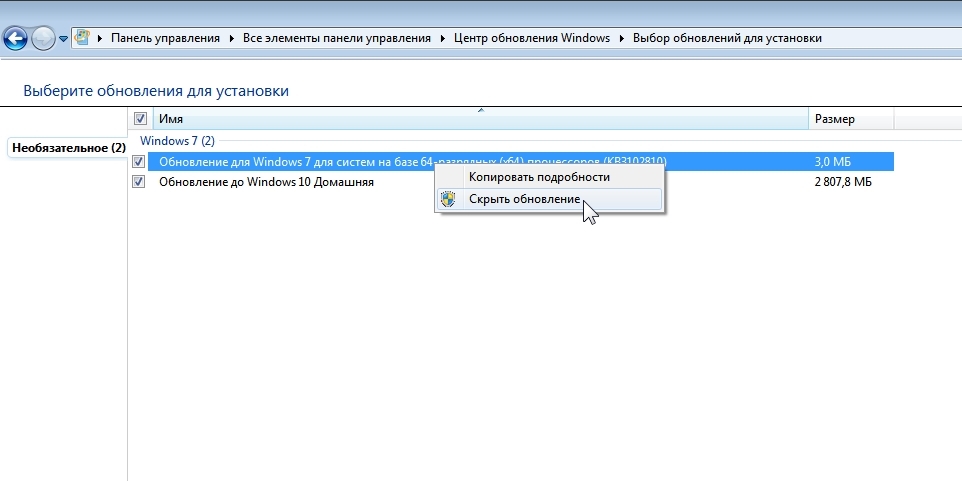Viewport: 962px width, 481px height.
Task: Switch to the Необязательное (2) tab
Action: click(x=68, y=147)
